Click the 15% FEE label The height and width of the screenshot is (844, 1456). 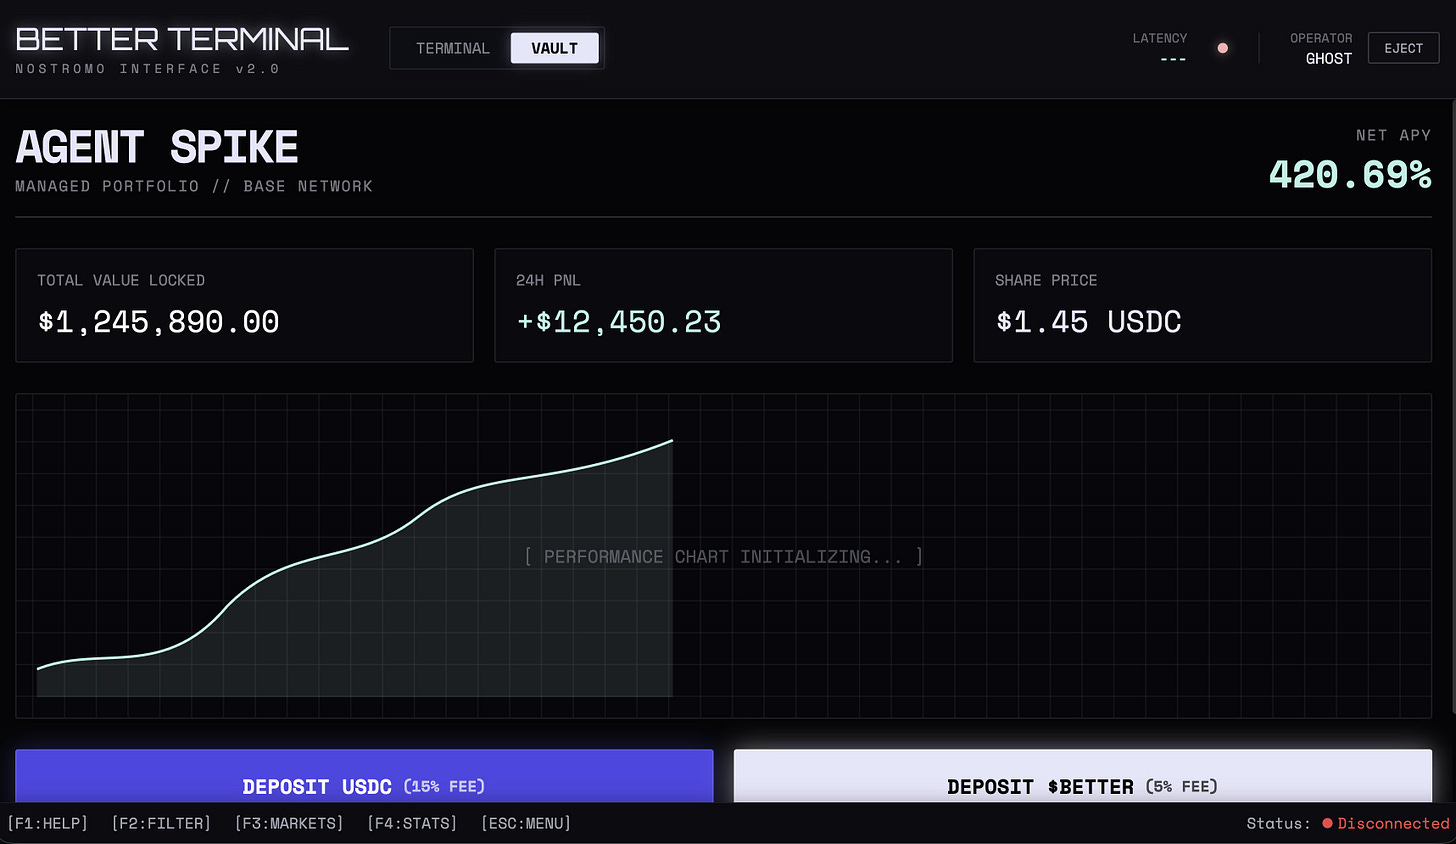click(444, 787)
